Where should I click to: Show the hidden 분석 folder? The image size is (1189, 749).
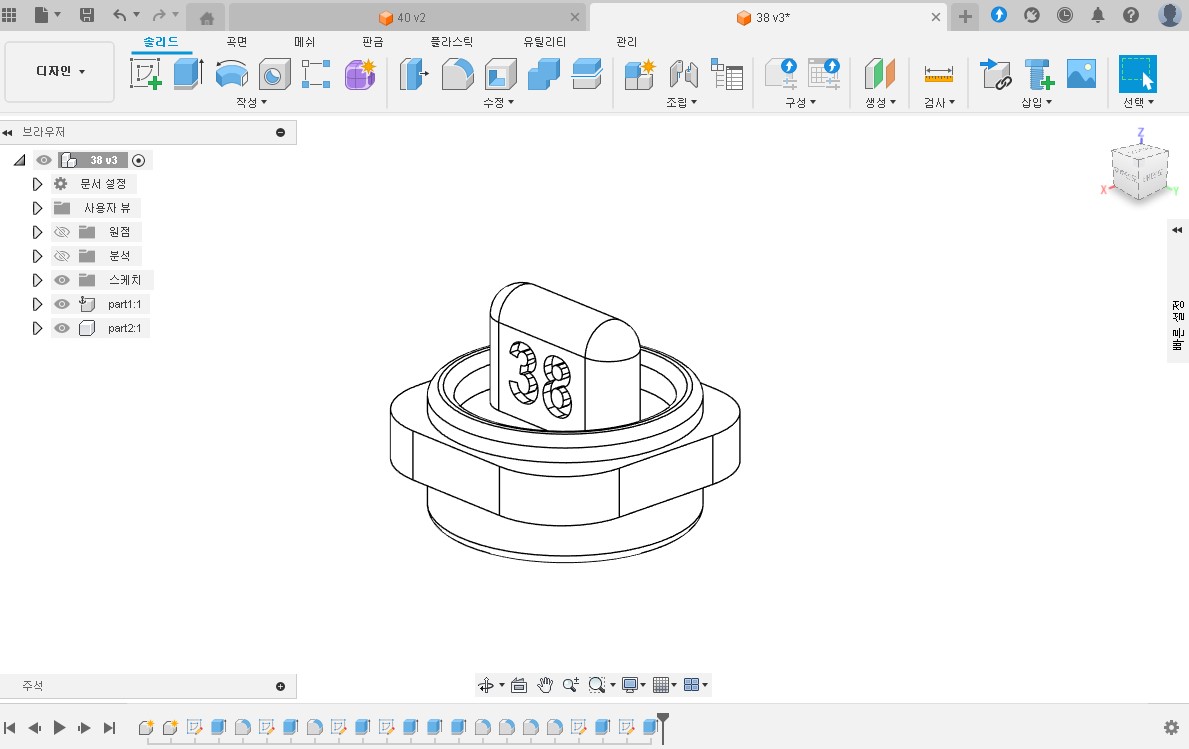[62, 256]
